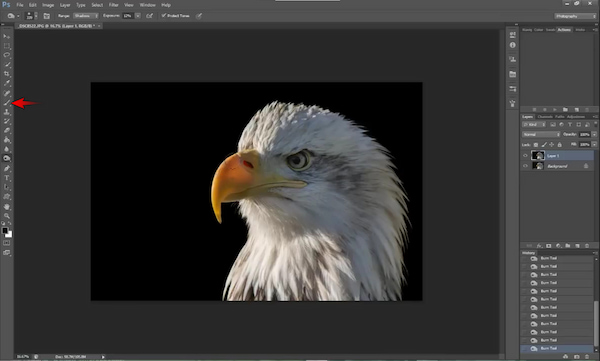Click tablet pressure icon in options bar
This screenshot has height=361, width=600.
(x=199, y=16)
